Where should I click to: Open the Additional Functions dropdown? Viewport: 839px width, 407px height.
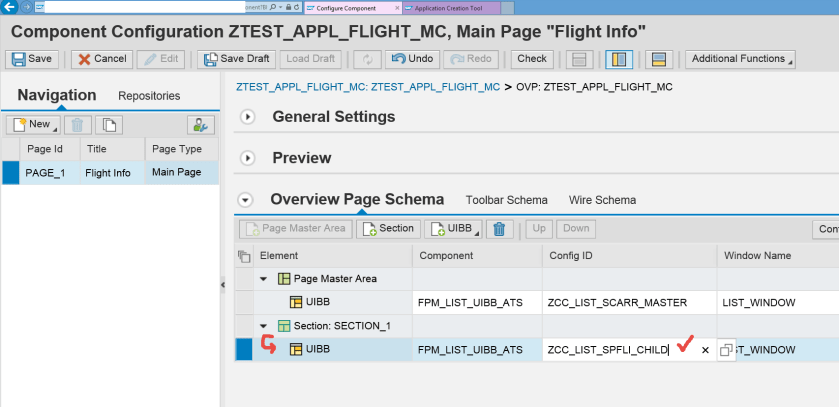click(740, 59)
